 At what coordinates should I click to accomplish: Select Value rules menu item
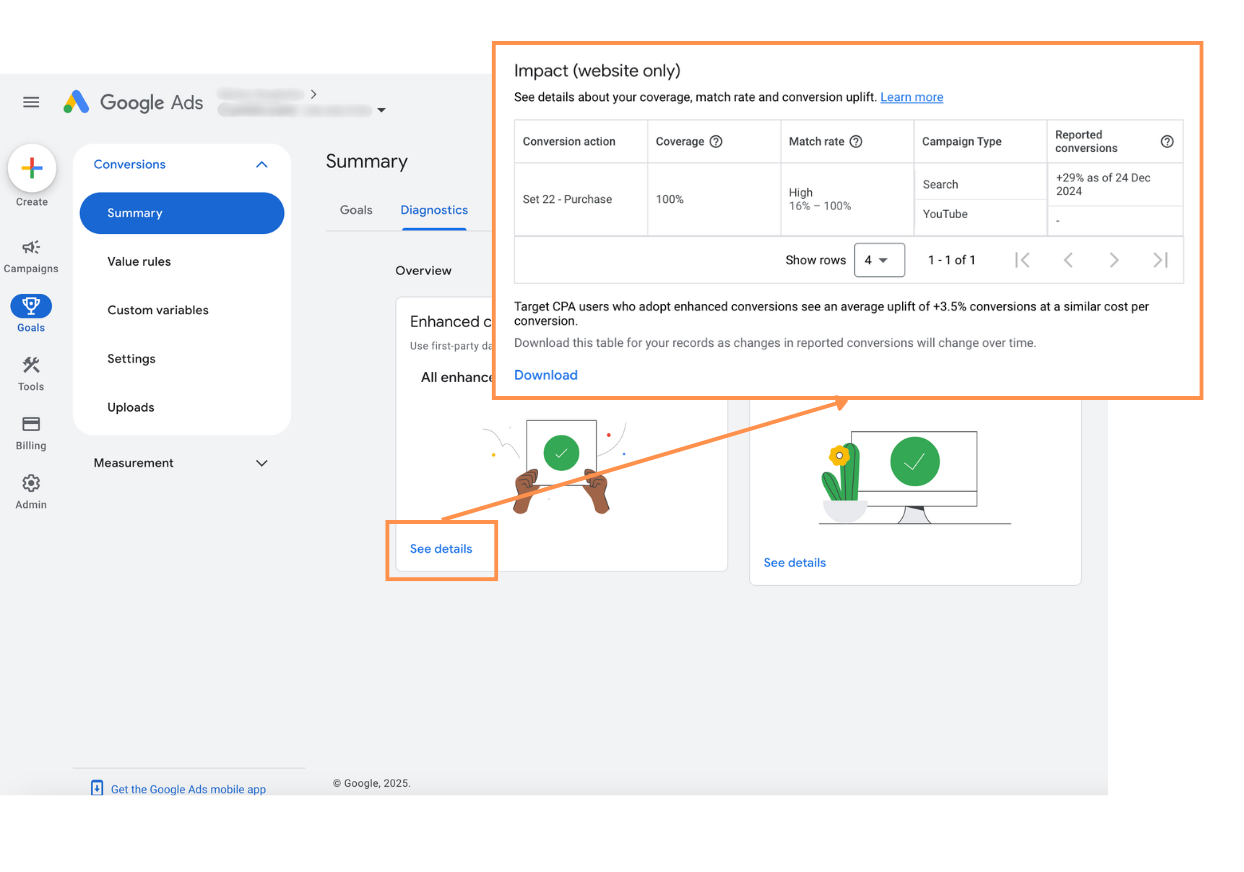139,262
